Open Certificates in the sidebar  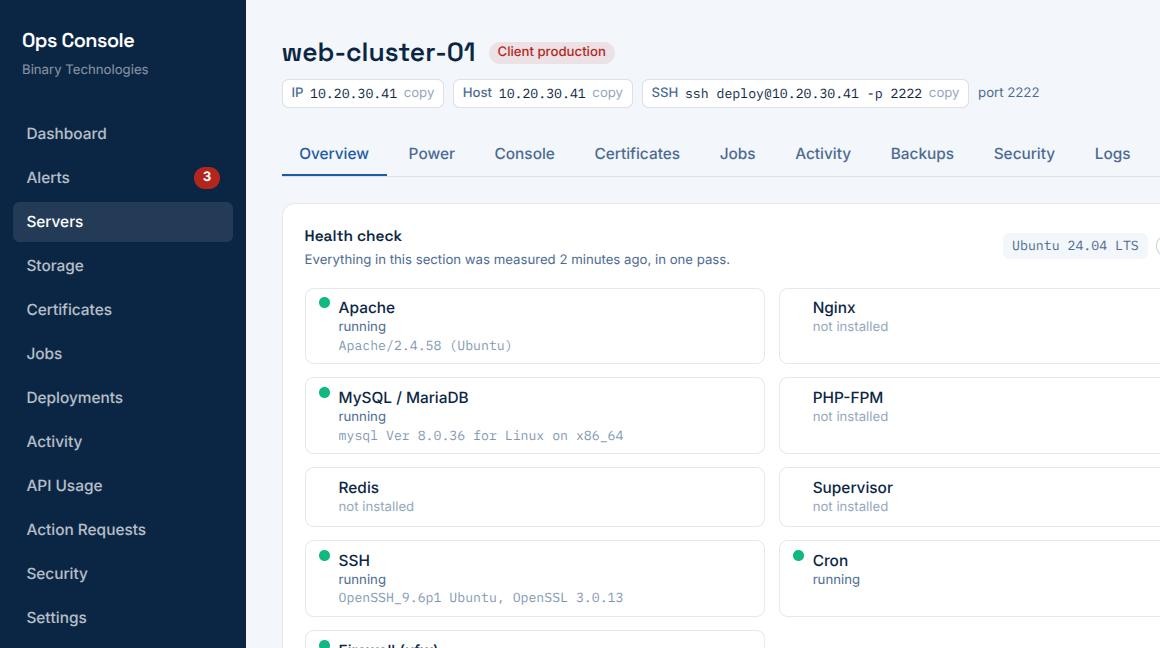(123, 310)
